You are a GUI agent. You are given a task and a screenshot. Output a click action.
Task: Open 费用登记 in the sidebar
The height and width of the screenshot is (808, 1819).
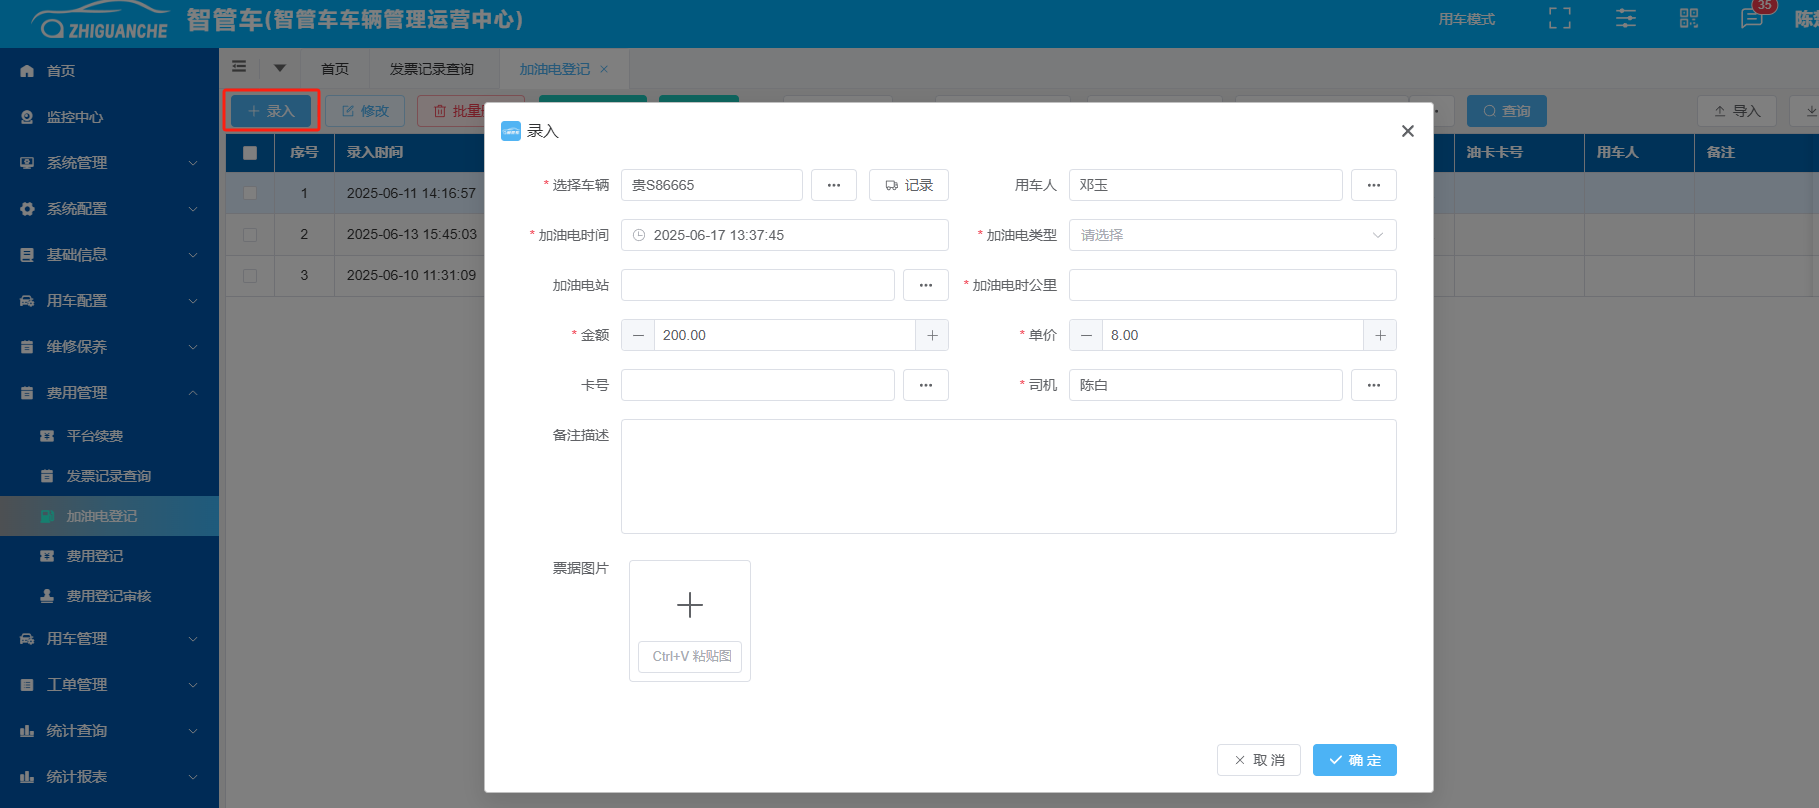[x=95, y=556]
